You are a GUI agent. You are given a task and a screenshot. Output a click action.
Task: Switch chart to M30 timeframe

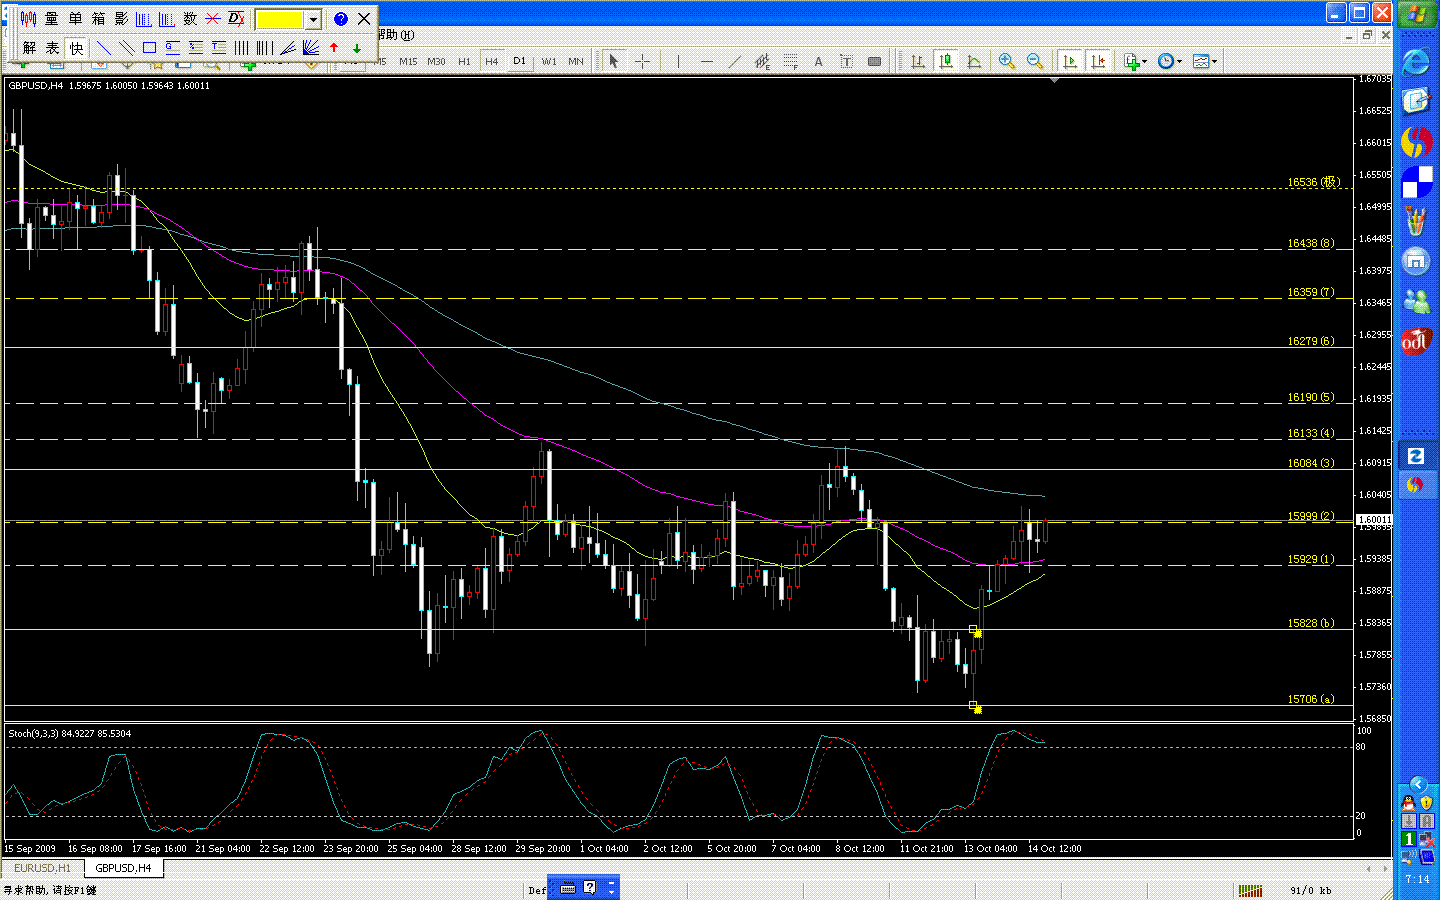436,62
